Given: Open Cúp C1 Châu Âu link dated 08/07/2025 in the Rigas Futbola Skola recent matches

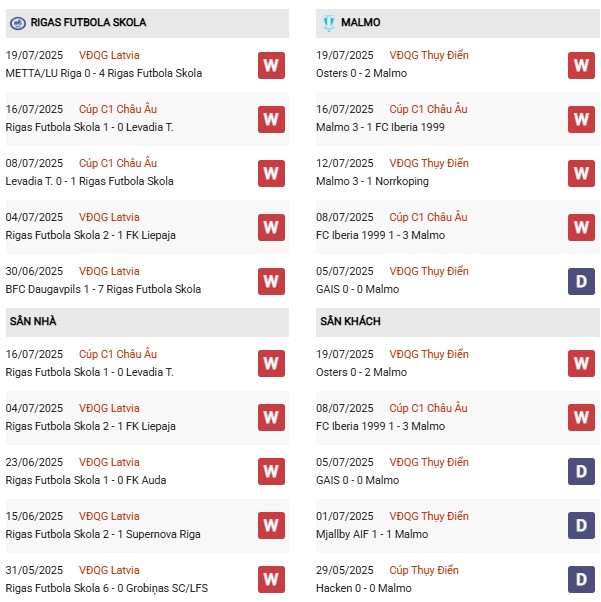Looking at the screenshot, I should [x=122, y=163].
